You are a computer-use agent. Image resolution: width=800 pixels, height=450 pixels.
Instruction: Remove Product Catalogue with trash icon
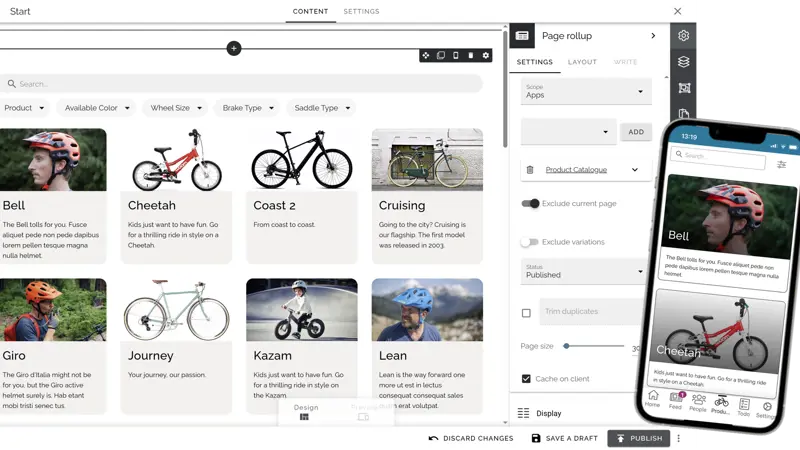[x=530, y=170]
